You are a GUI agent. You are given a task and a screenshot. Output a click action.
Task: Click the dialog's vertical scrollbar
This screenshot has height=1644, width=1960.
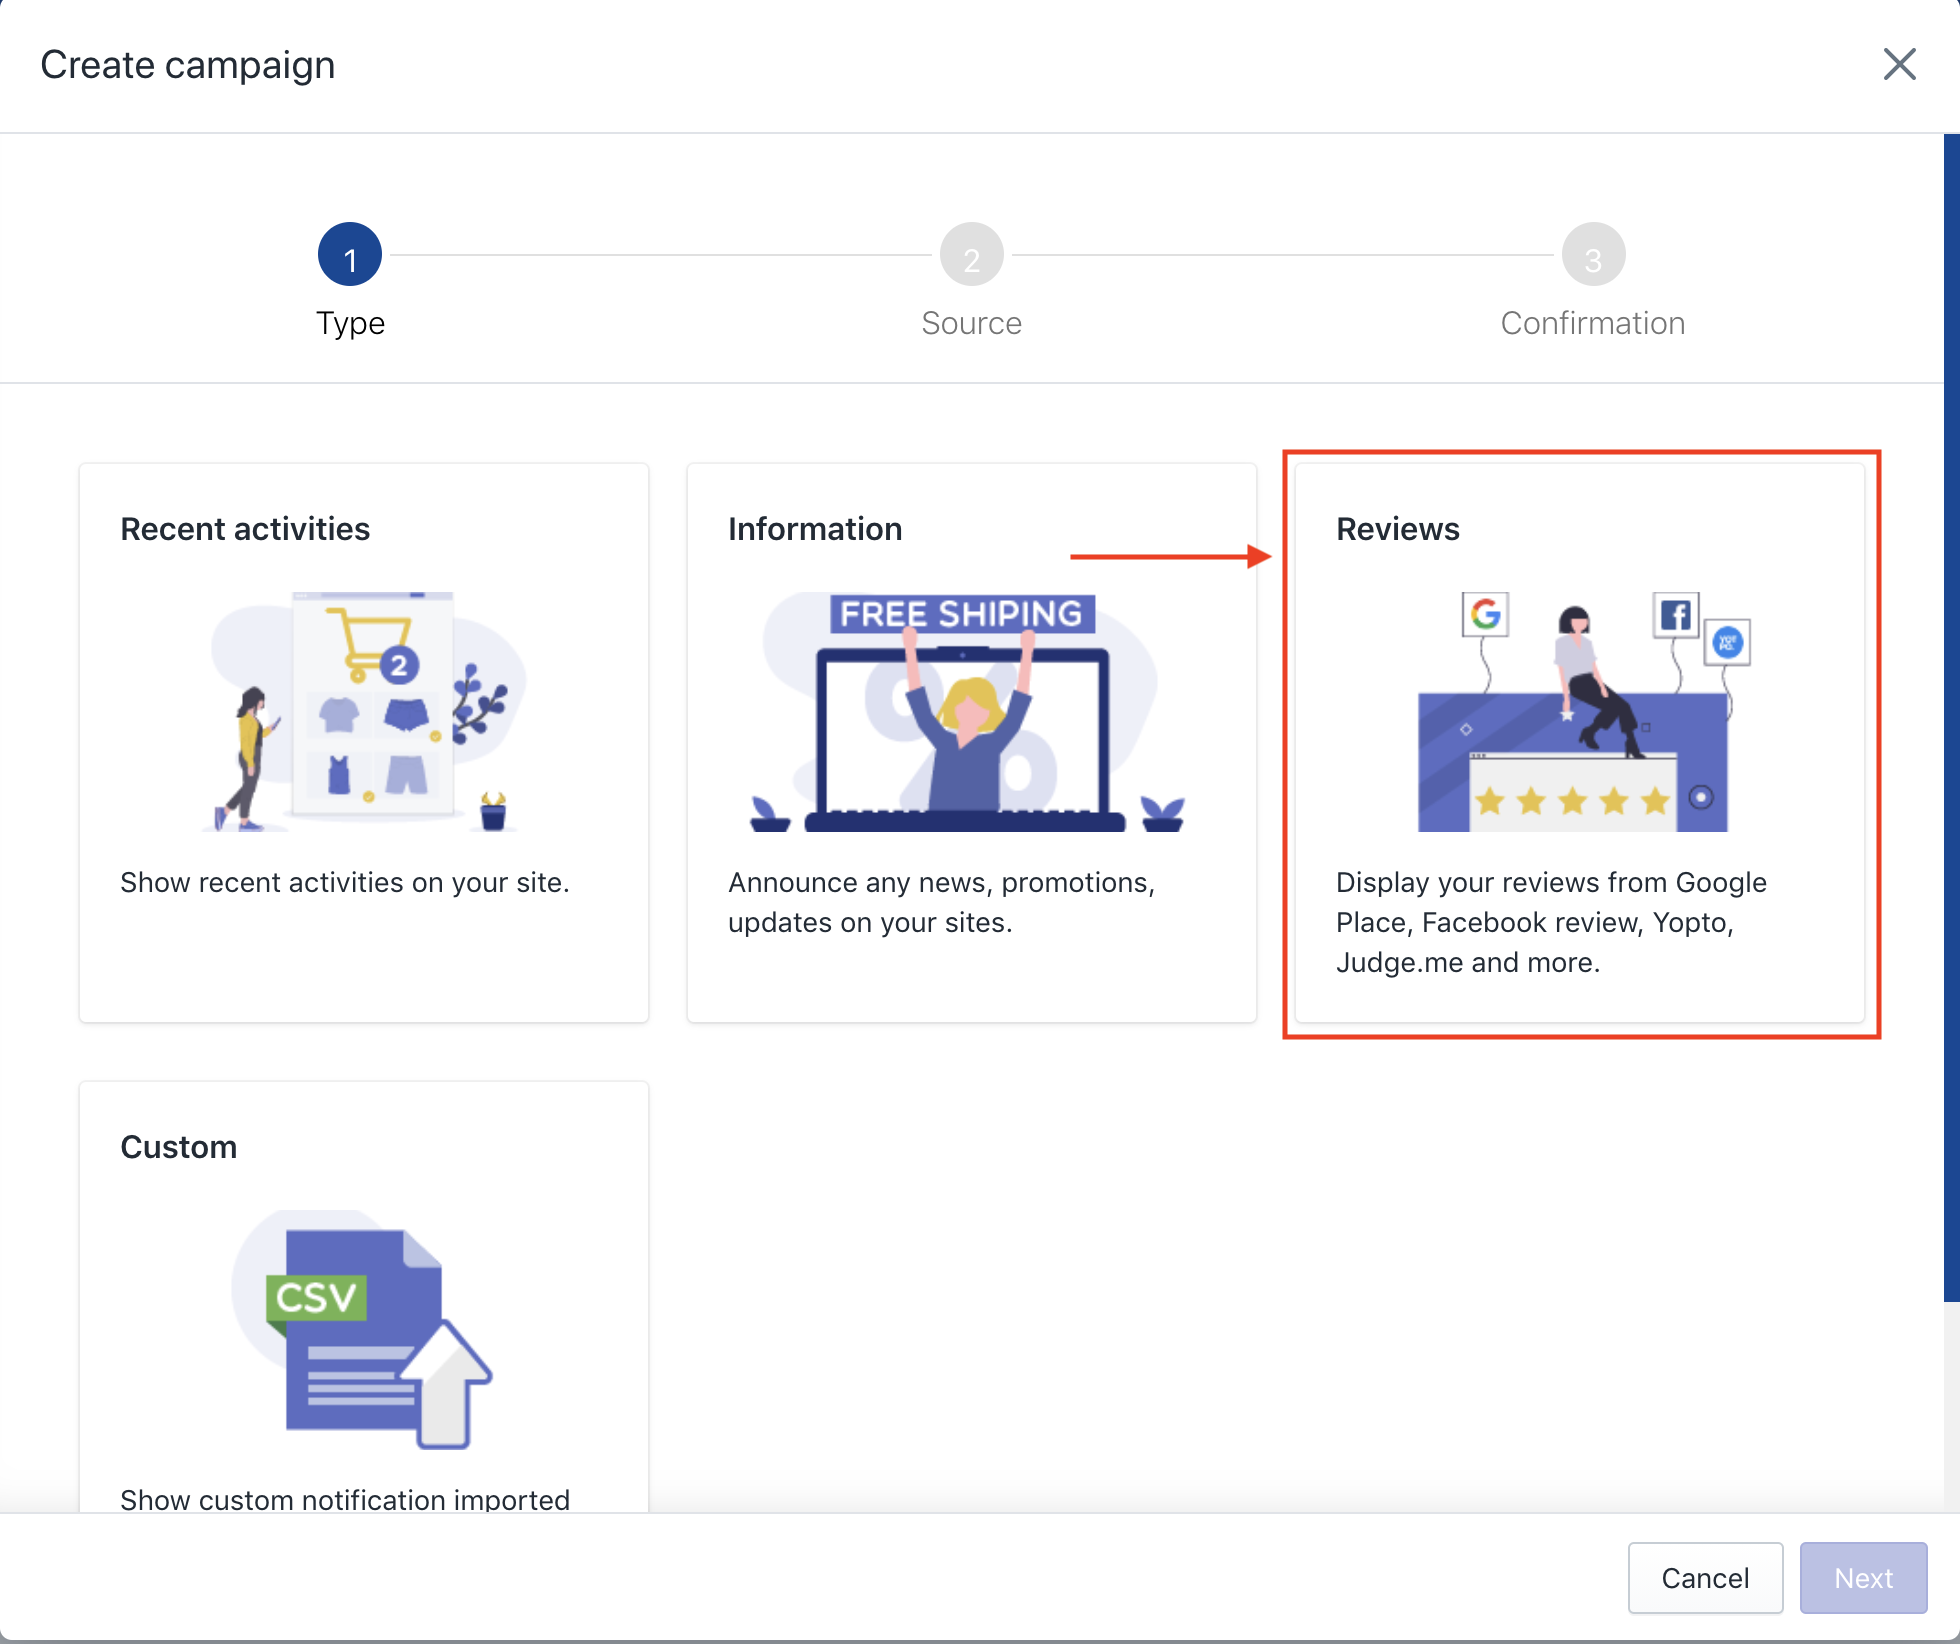[1951, 716]
